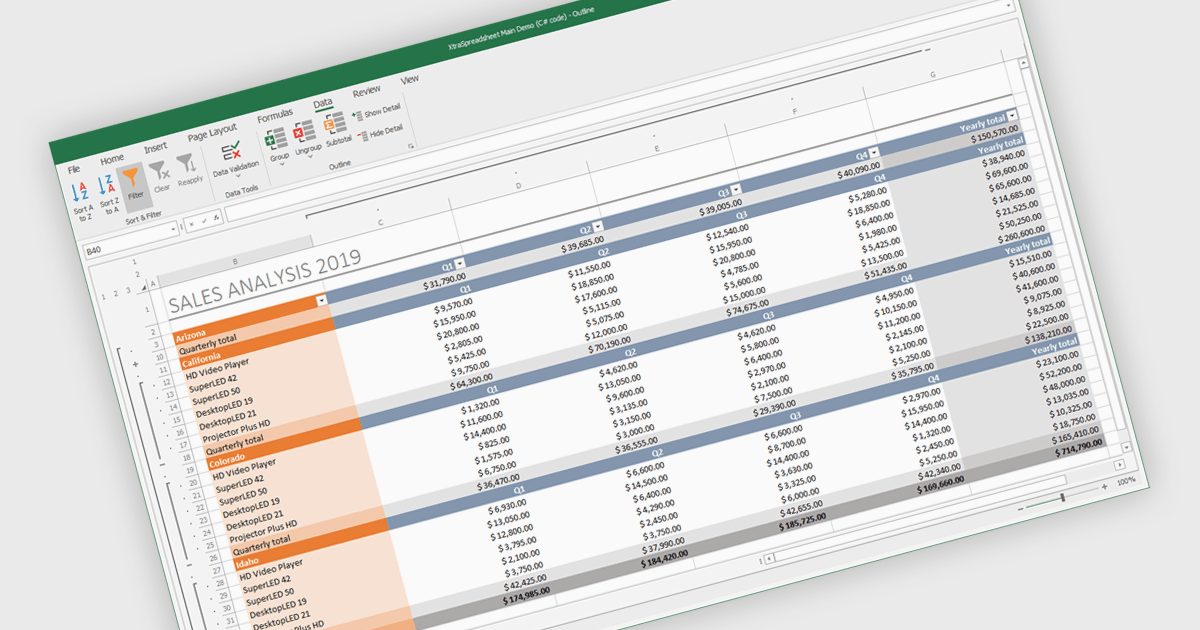Open the Page Layout tab
The image size is (1200, 630).
click(212, 131)
